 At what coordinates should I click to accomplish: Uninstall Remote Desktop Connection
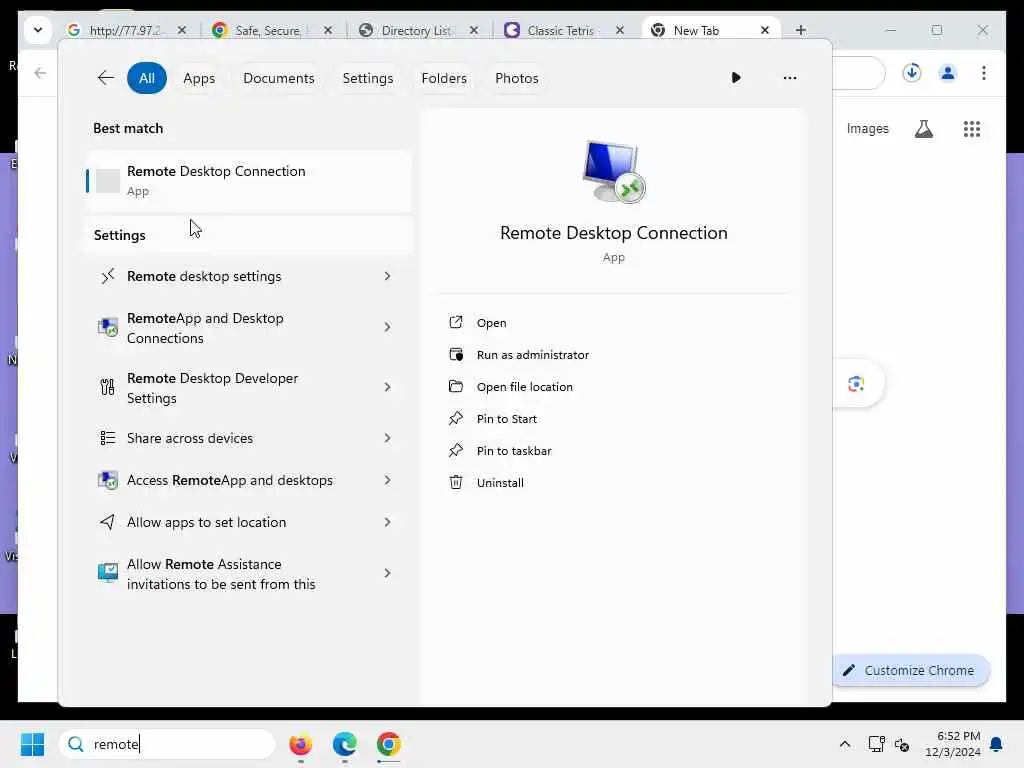[x=500, y=483]
